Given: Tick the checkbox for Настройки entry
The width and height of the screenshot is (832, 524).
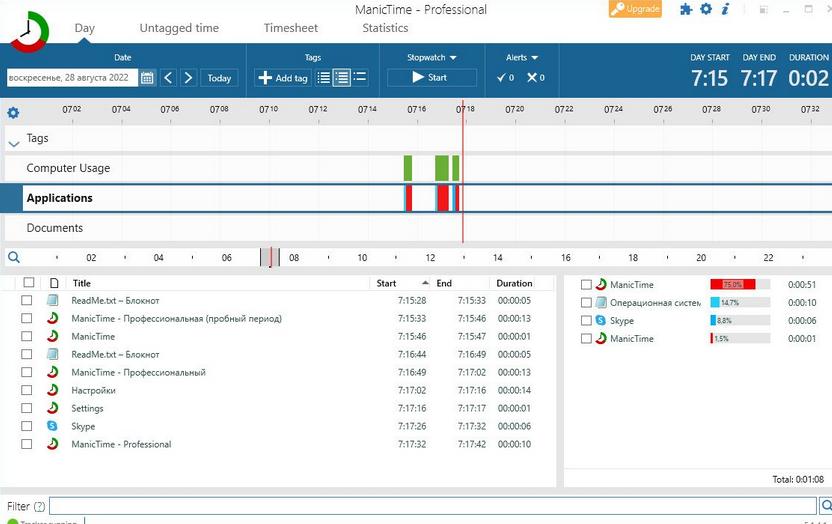Looking at the screenshot, I should point(27,391).
